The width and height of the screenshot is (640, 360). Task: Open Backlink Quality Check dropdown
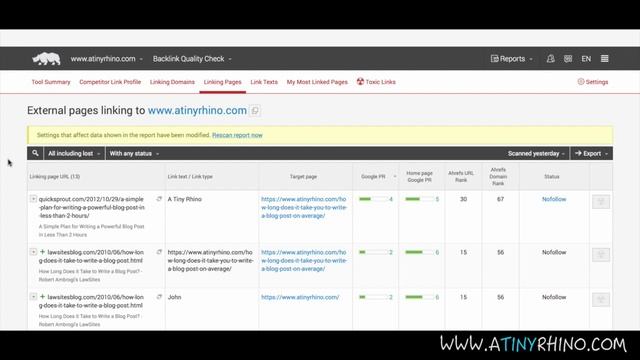pos(192,59)
